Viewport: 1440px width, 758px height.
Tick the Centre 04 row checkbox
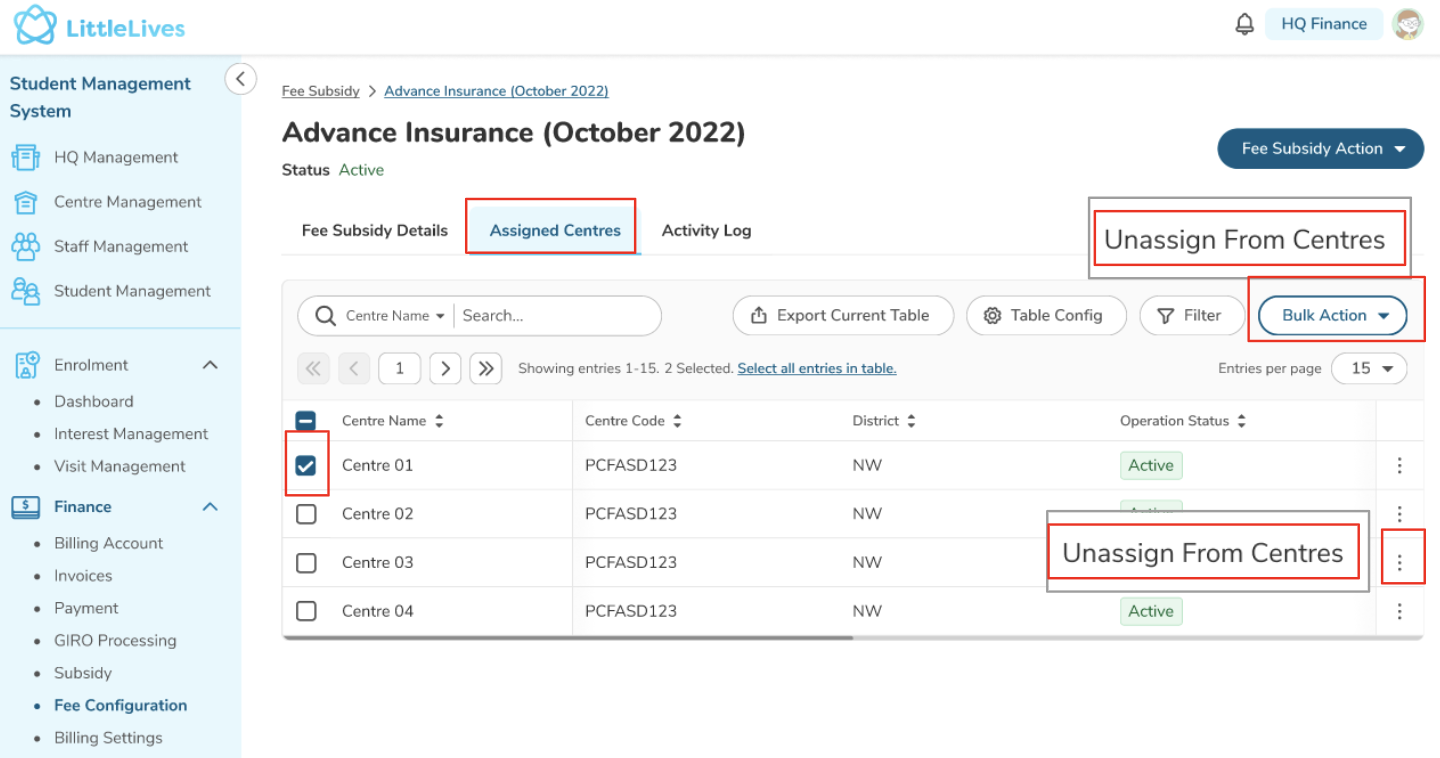click(306, 611)
